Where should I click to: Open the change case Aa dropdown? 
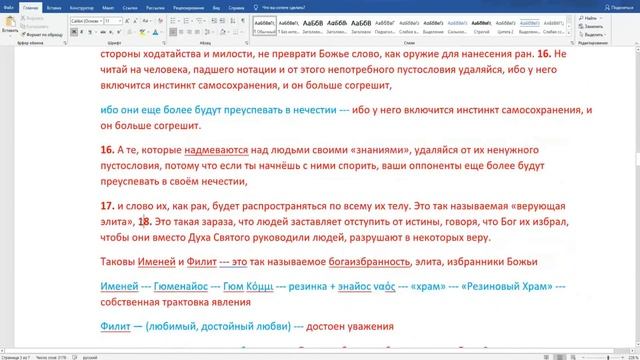(146, 21)
